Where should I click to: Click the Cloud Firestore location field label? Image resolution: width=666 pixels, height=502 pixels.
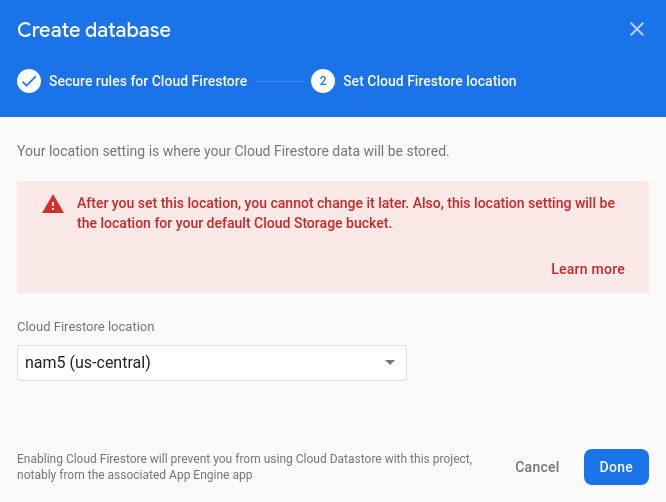[86, 326]
